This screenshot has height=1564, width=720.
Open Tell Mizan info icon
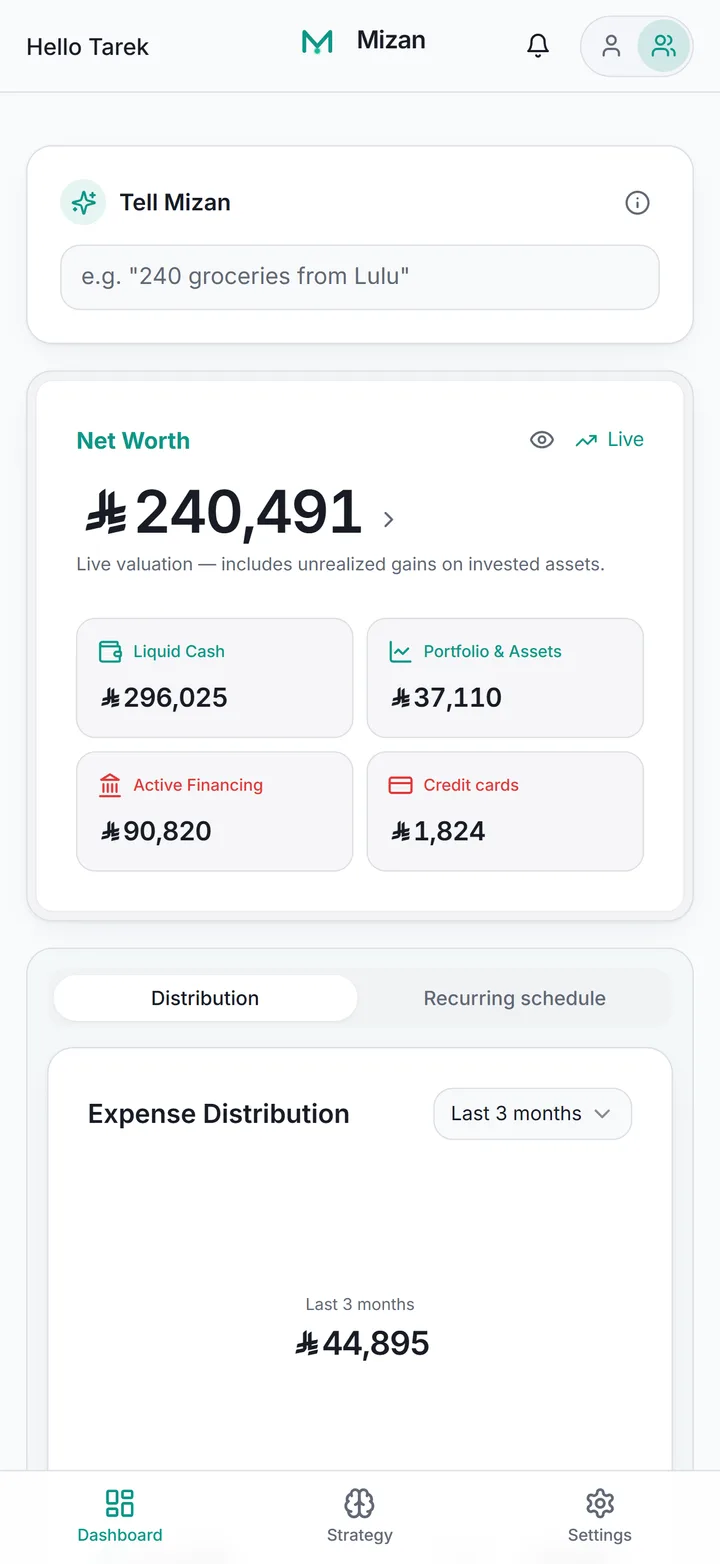[x=637, y=203]
